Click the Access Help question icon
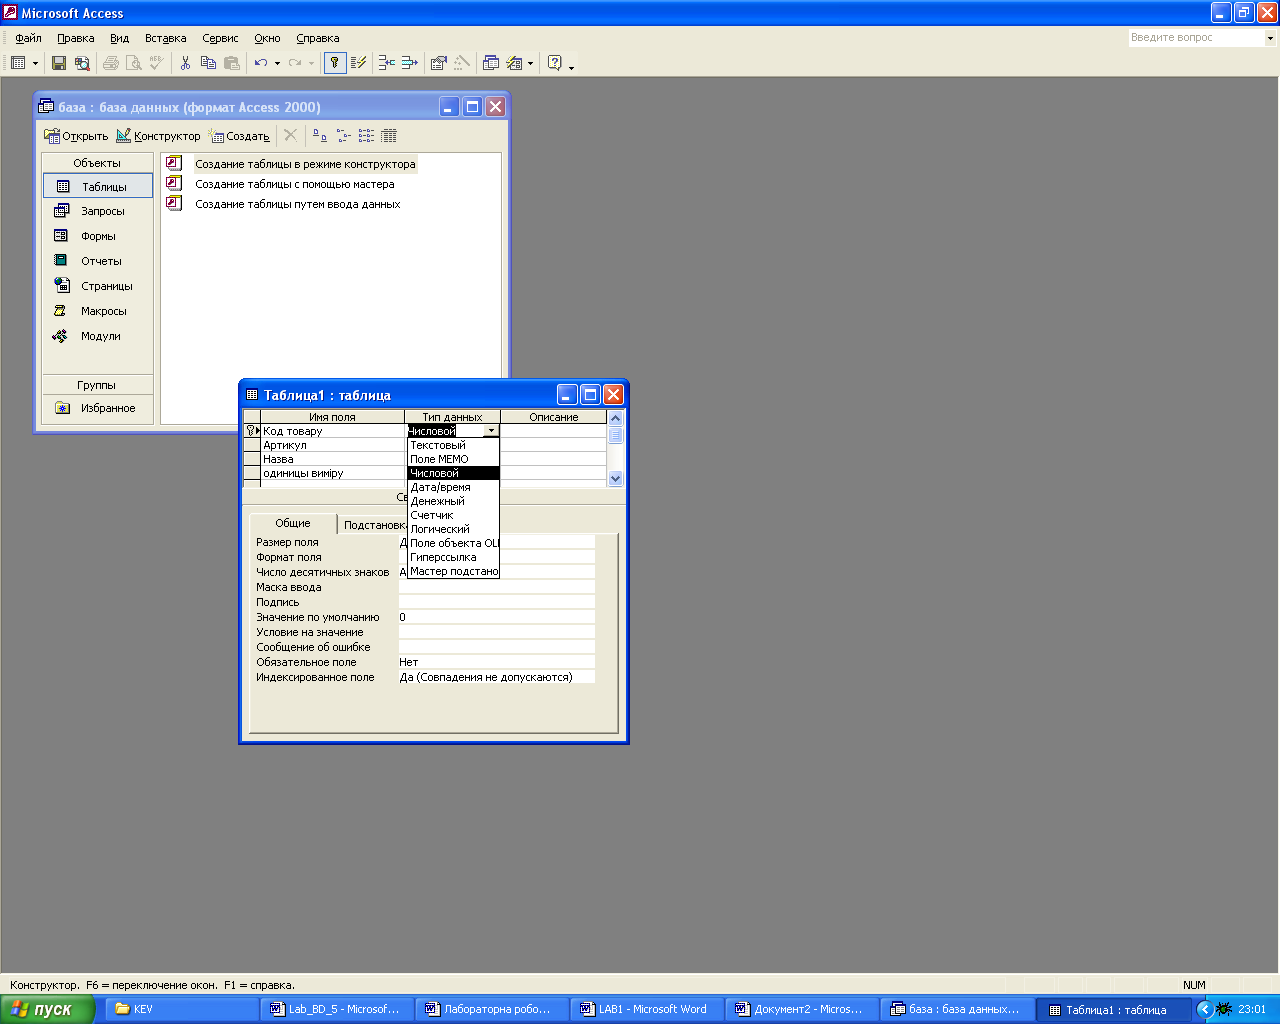1280x1024 pixels. [555, 63]
